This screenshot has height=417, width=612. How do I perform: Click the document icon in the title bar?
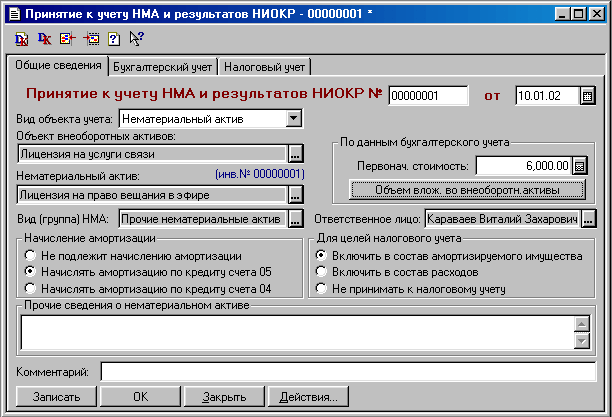[x=14, y=14]
